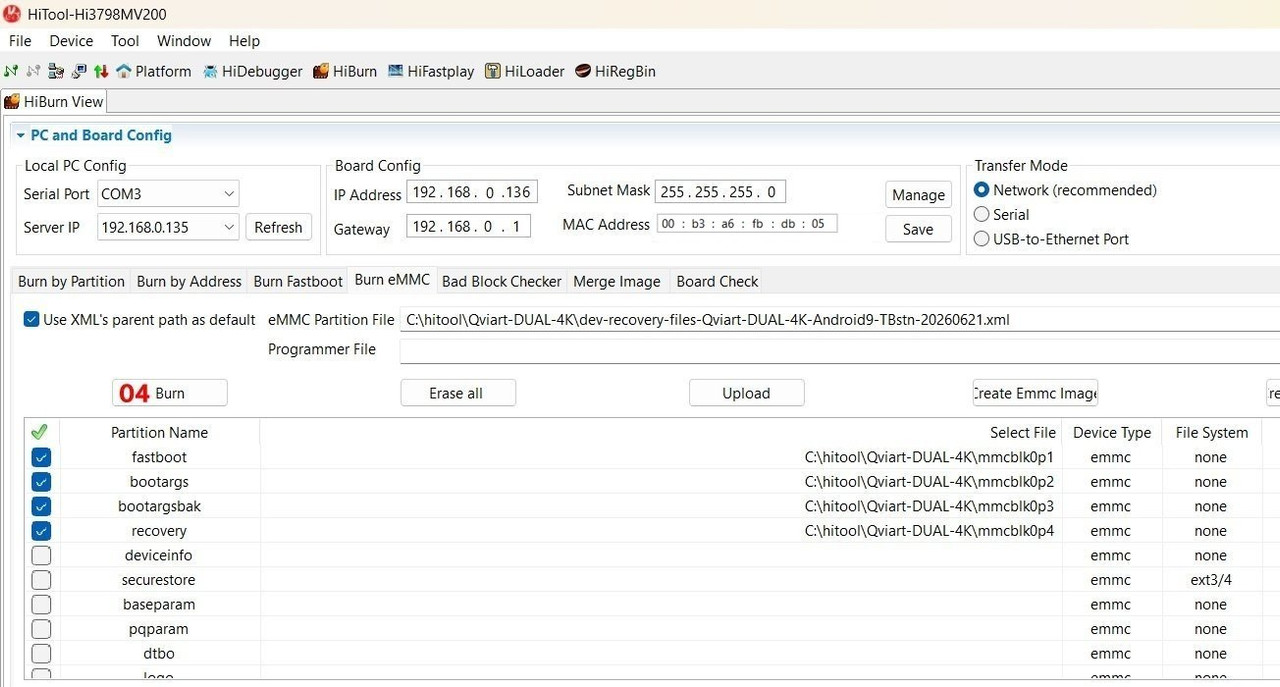Image resolution: width=1280 pixels, height=687 pixels.
Task: Open the File menu
Action: click(20, 41)
